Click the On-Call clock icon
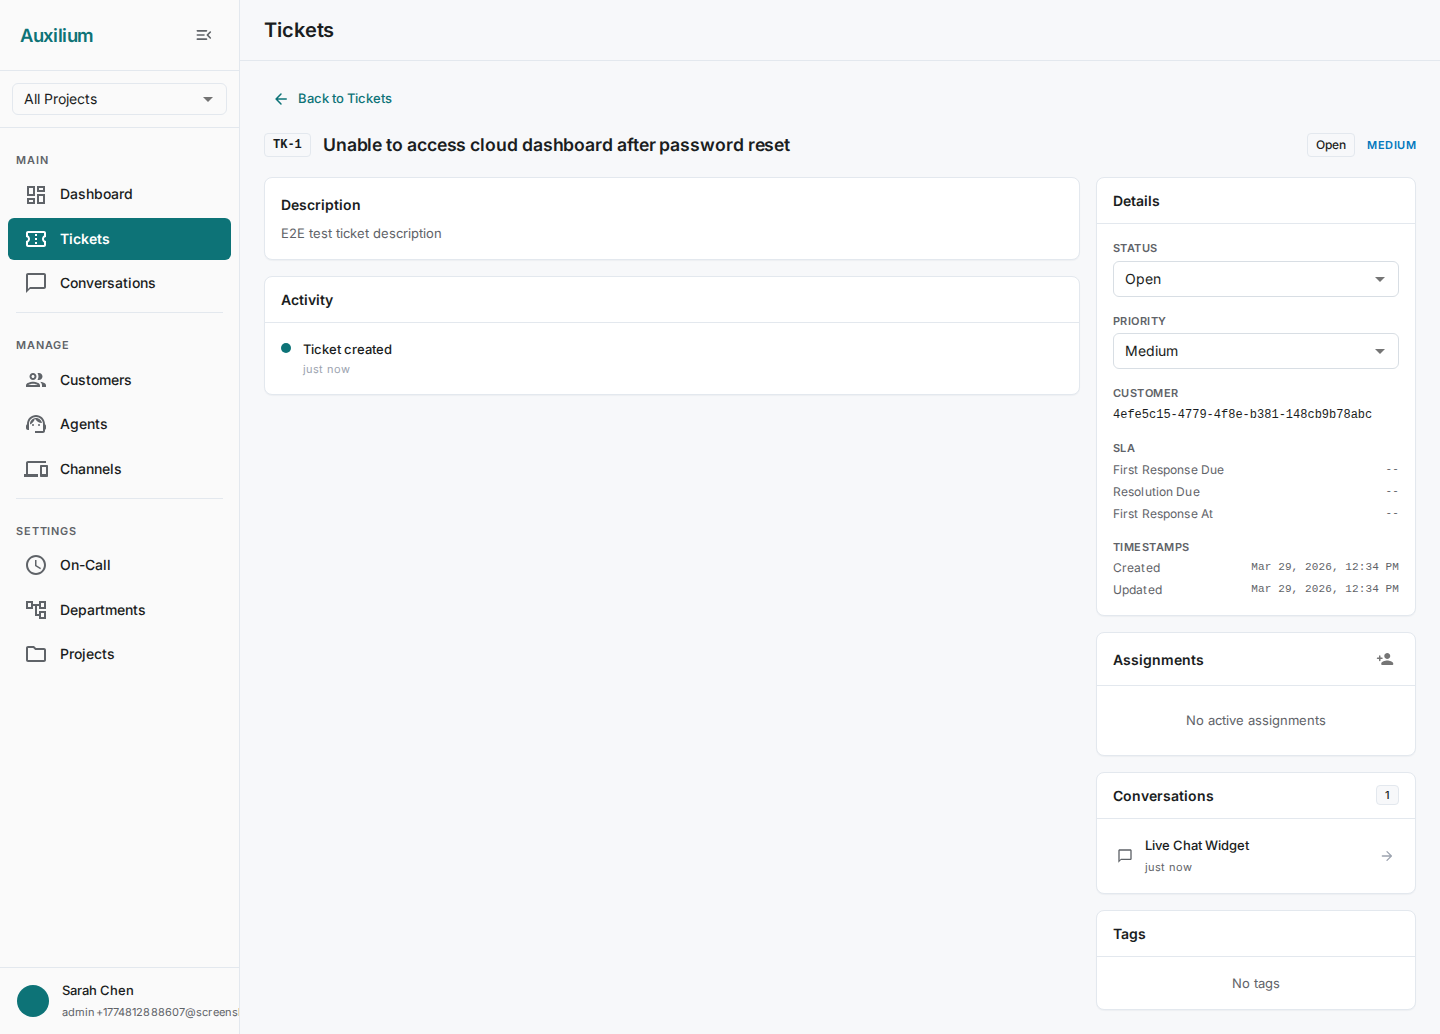 (x=36, y=565)
